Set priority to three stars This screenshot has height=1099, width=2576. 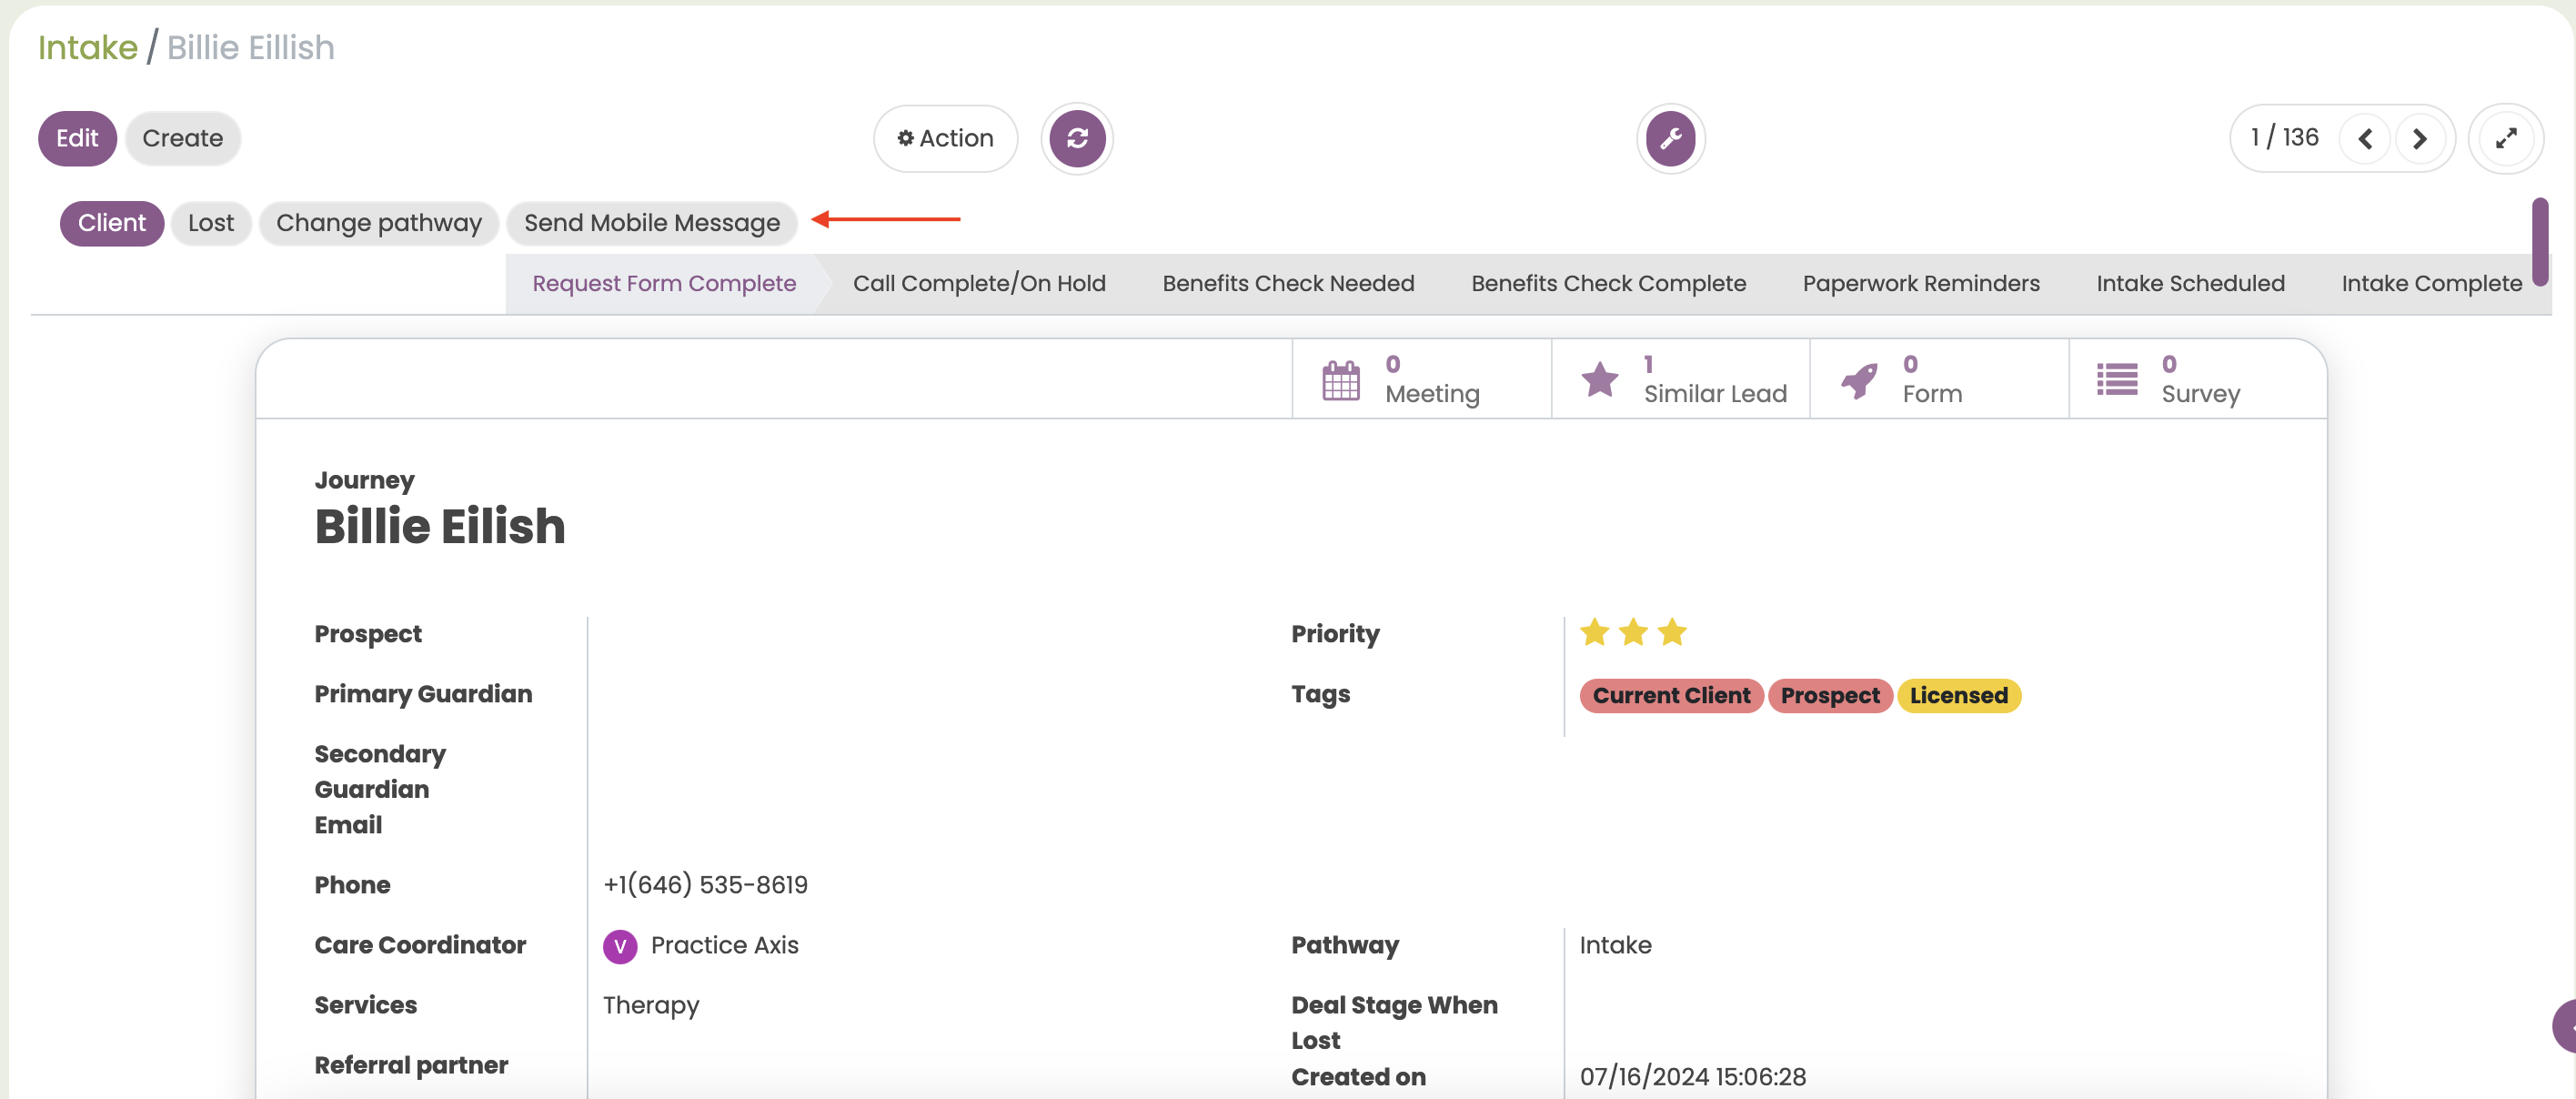point(1672,632)
